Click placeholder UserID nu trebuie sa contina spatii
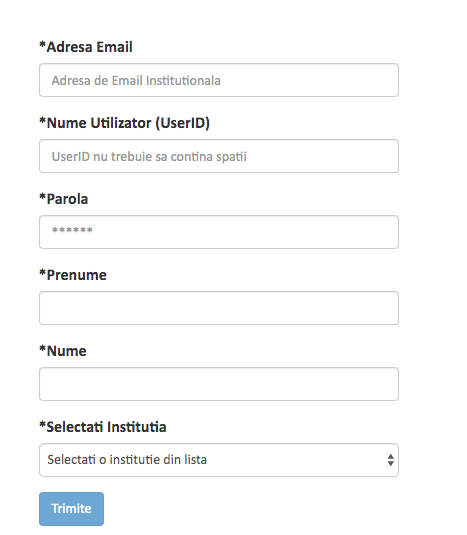467x535 pixels. click(149, 157)
